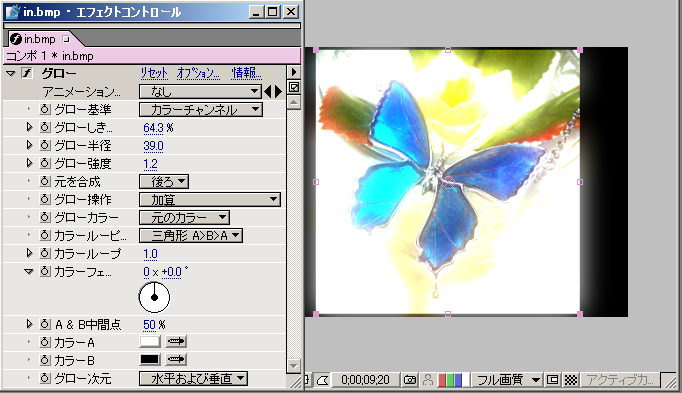Click the snapshot camera icon
The image size is (682, 394).
[x=409, y=380]
